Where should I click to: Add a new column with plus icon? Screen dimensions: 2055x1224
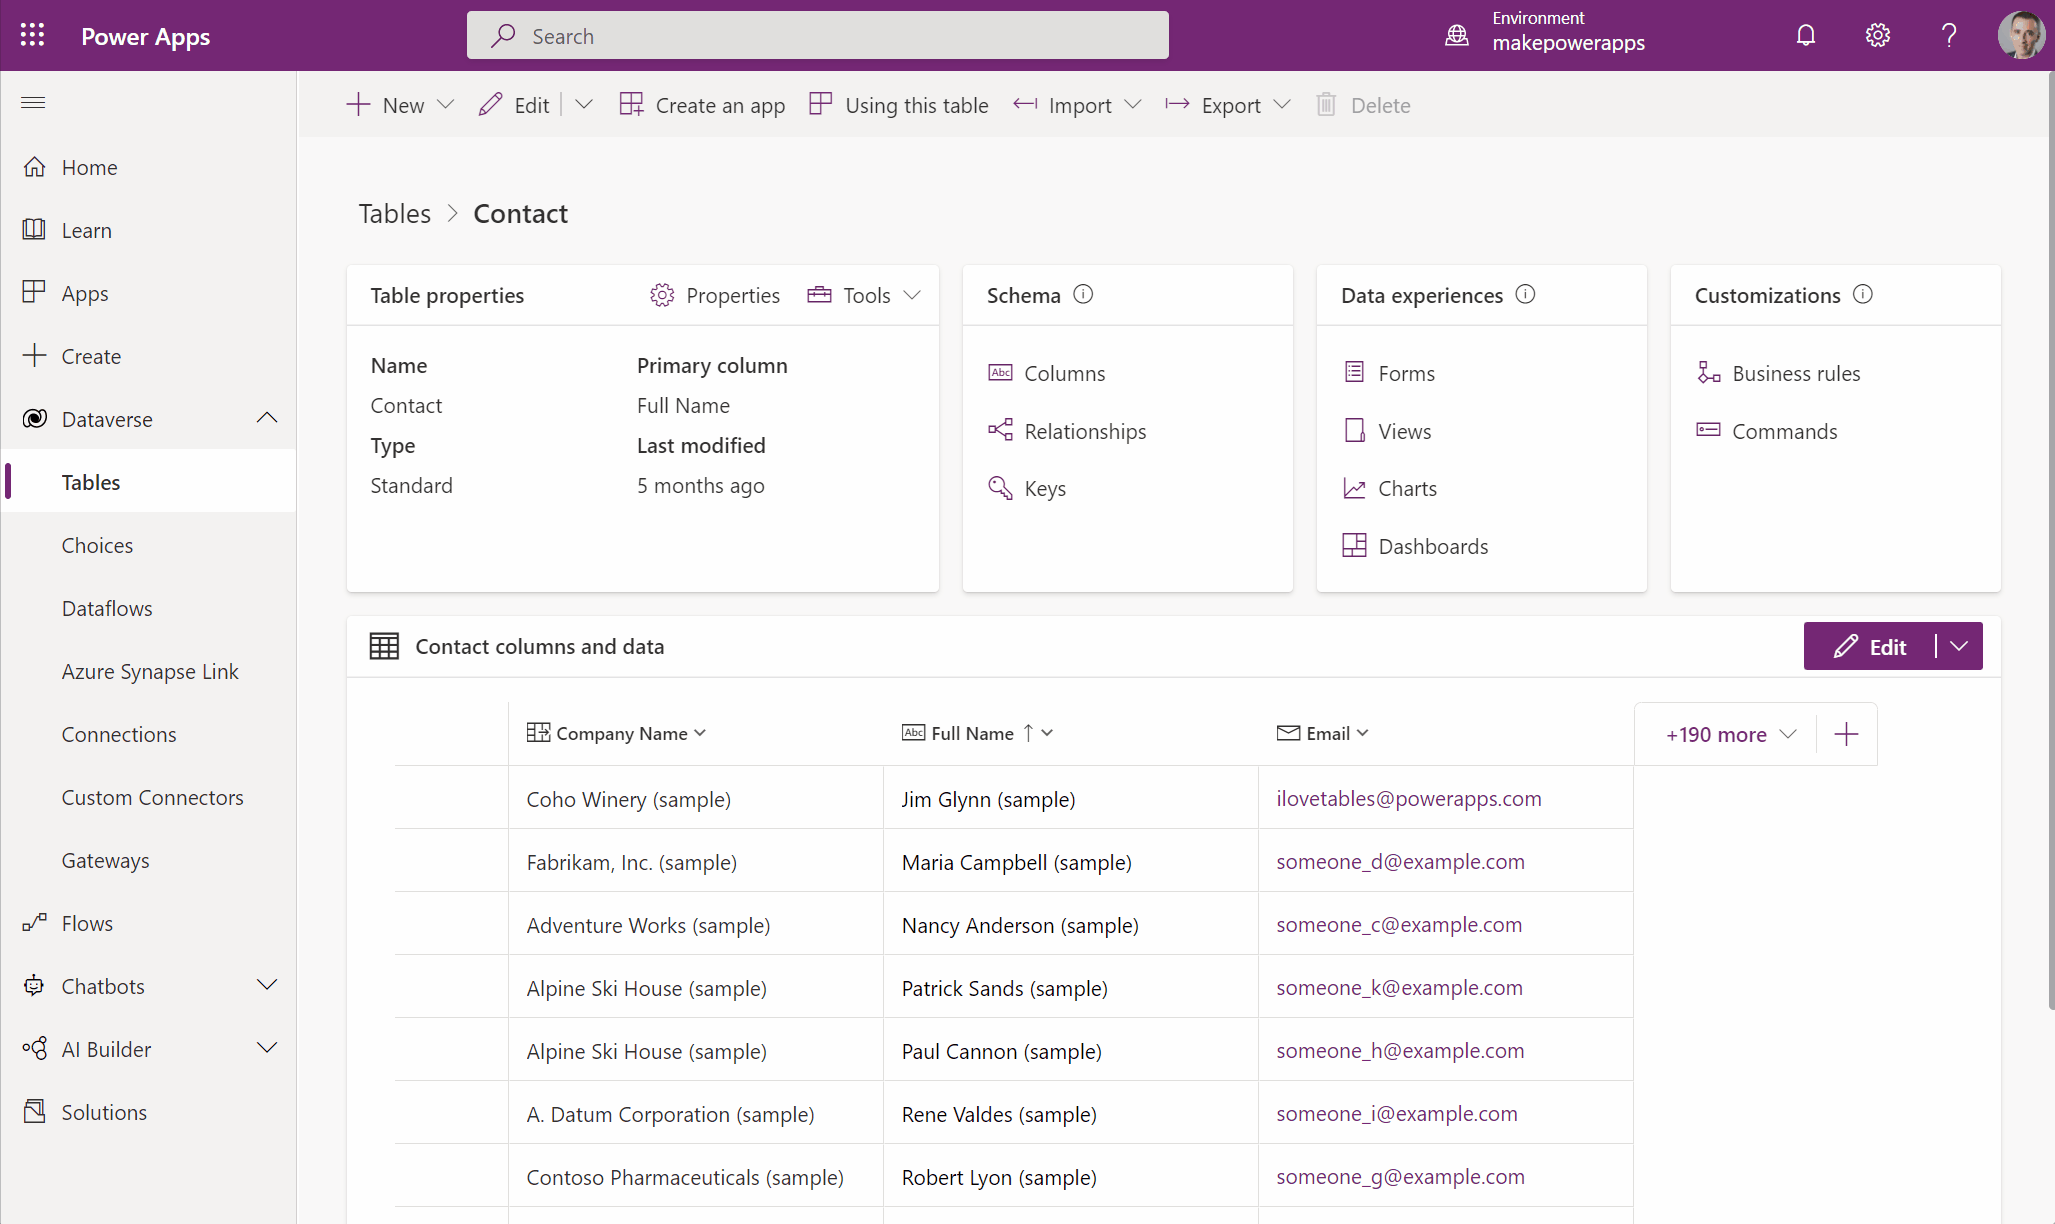(x=1846, y=734)
